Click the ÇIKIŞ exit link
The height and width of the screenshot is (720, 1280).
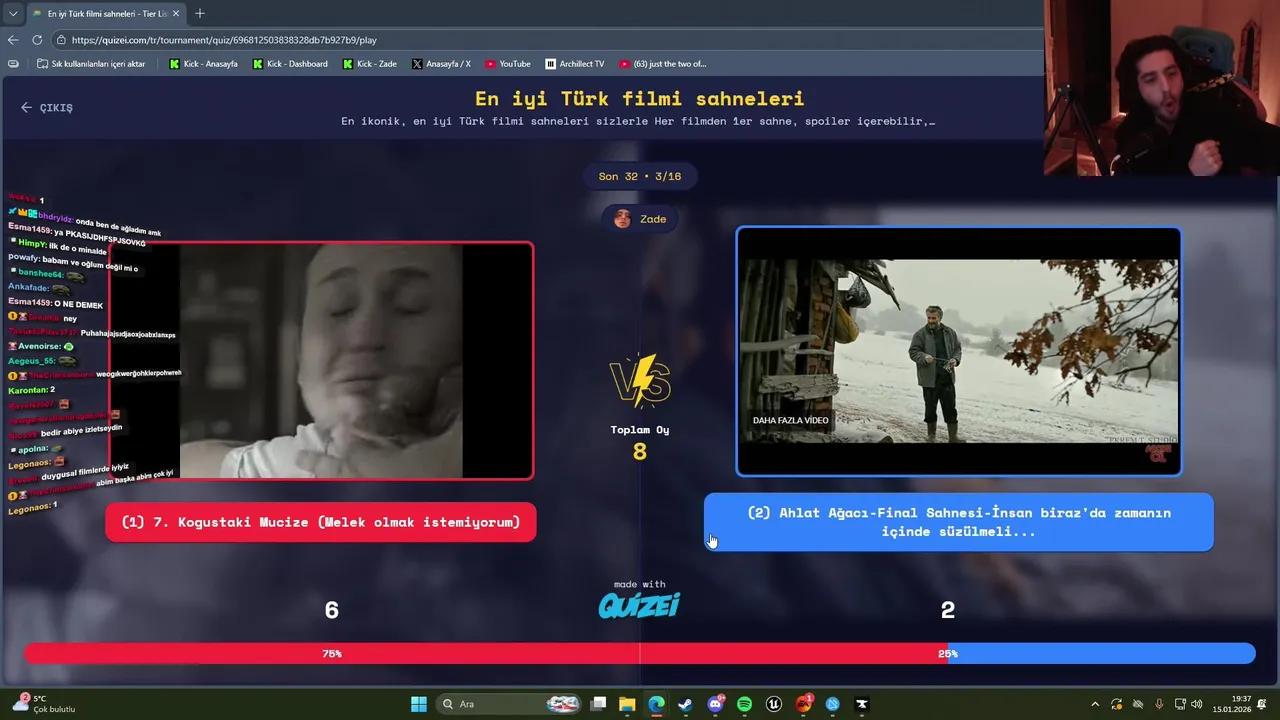[x=47, y=107]
